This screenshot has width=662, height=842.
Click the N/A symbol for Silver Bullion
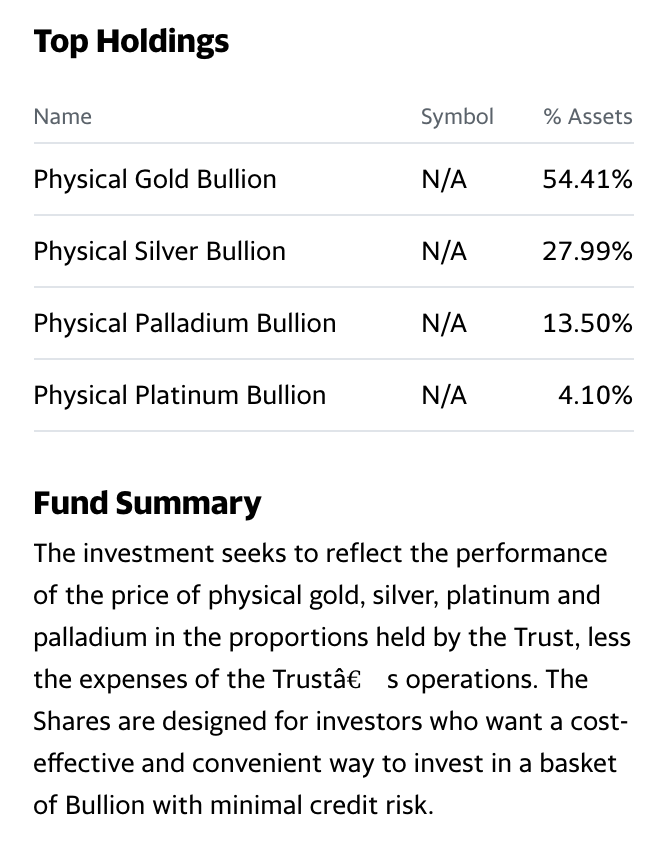[x=444, y=251]
